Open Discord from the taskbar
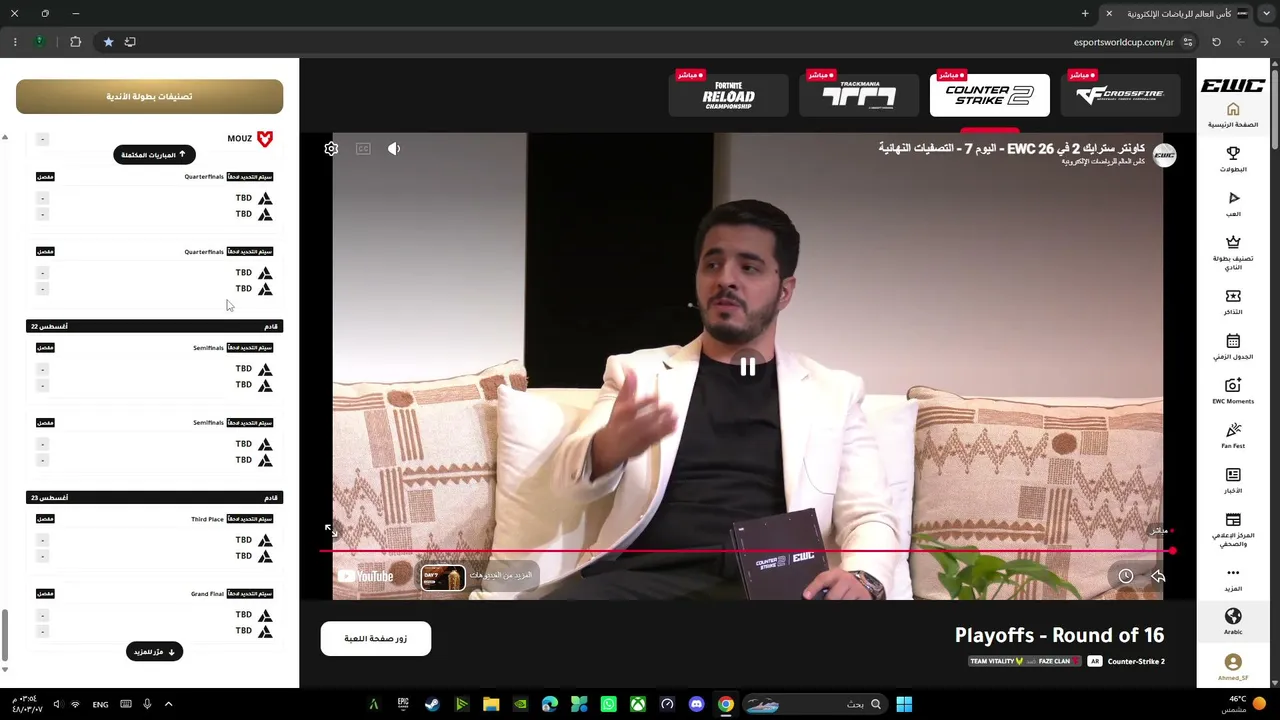The image size is (1280, 720). [x=697, y=704]
